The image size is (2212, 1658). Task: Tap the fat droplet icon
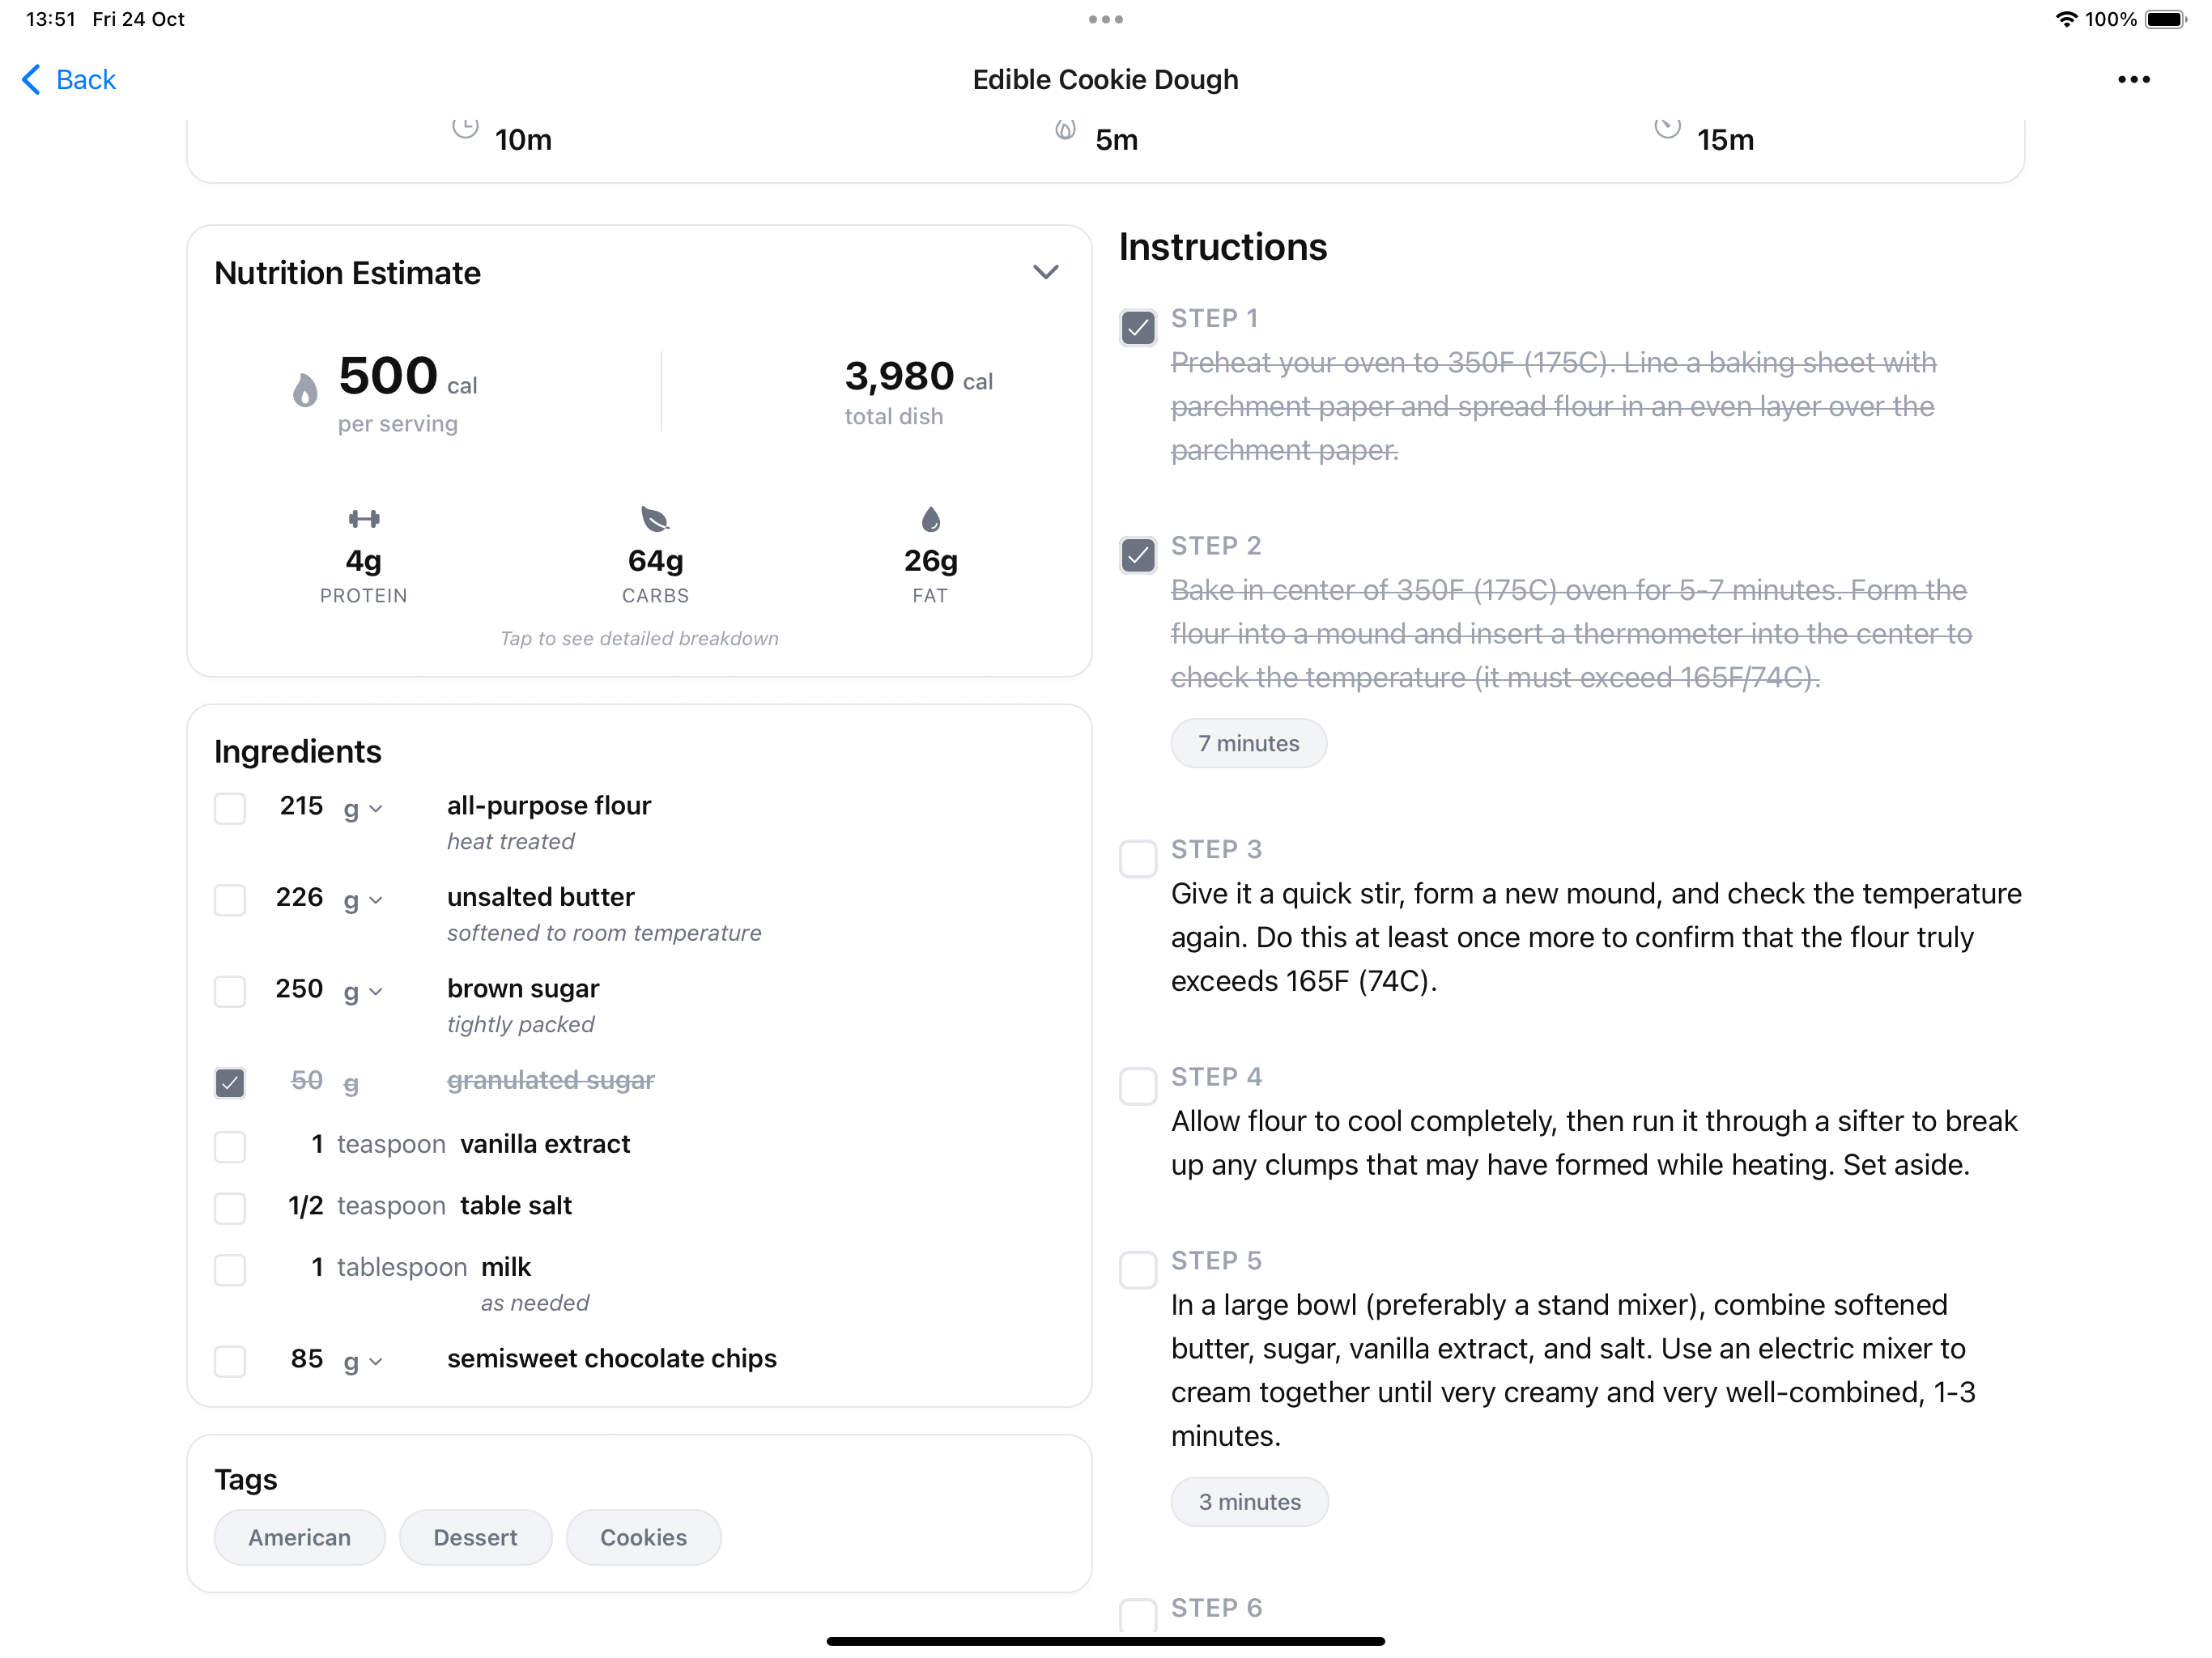(x=930, y=518)
